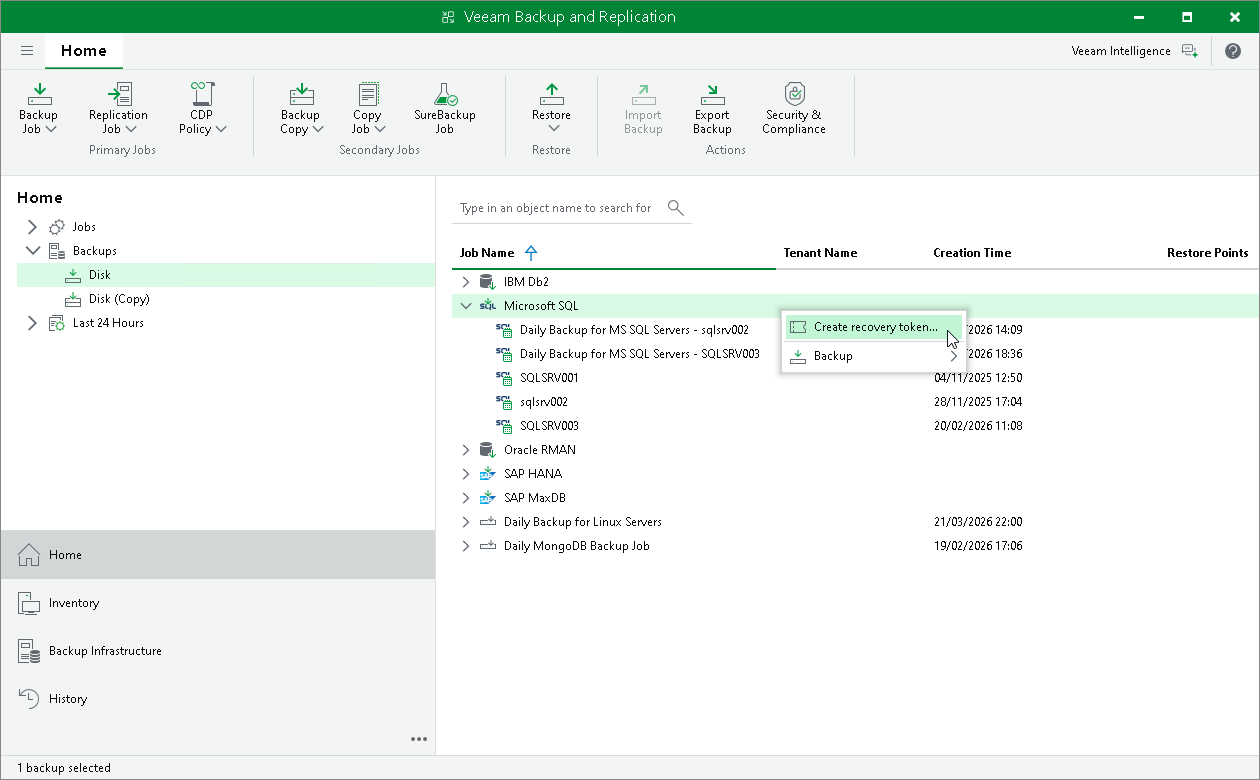
Task: Create a SureBackup Job from ribbon
Action: click(444, 109)
